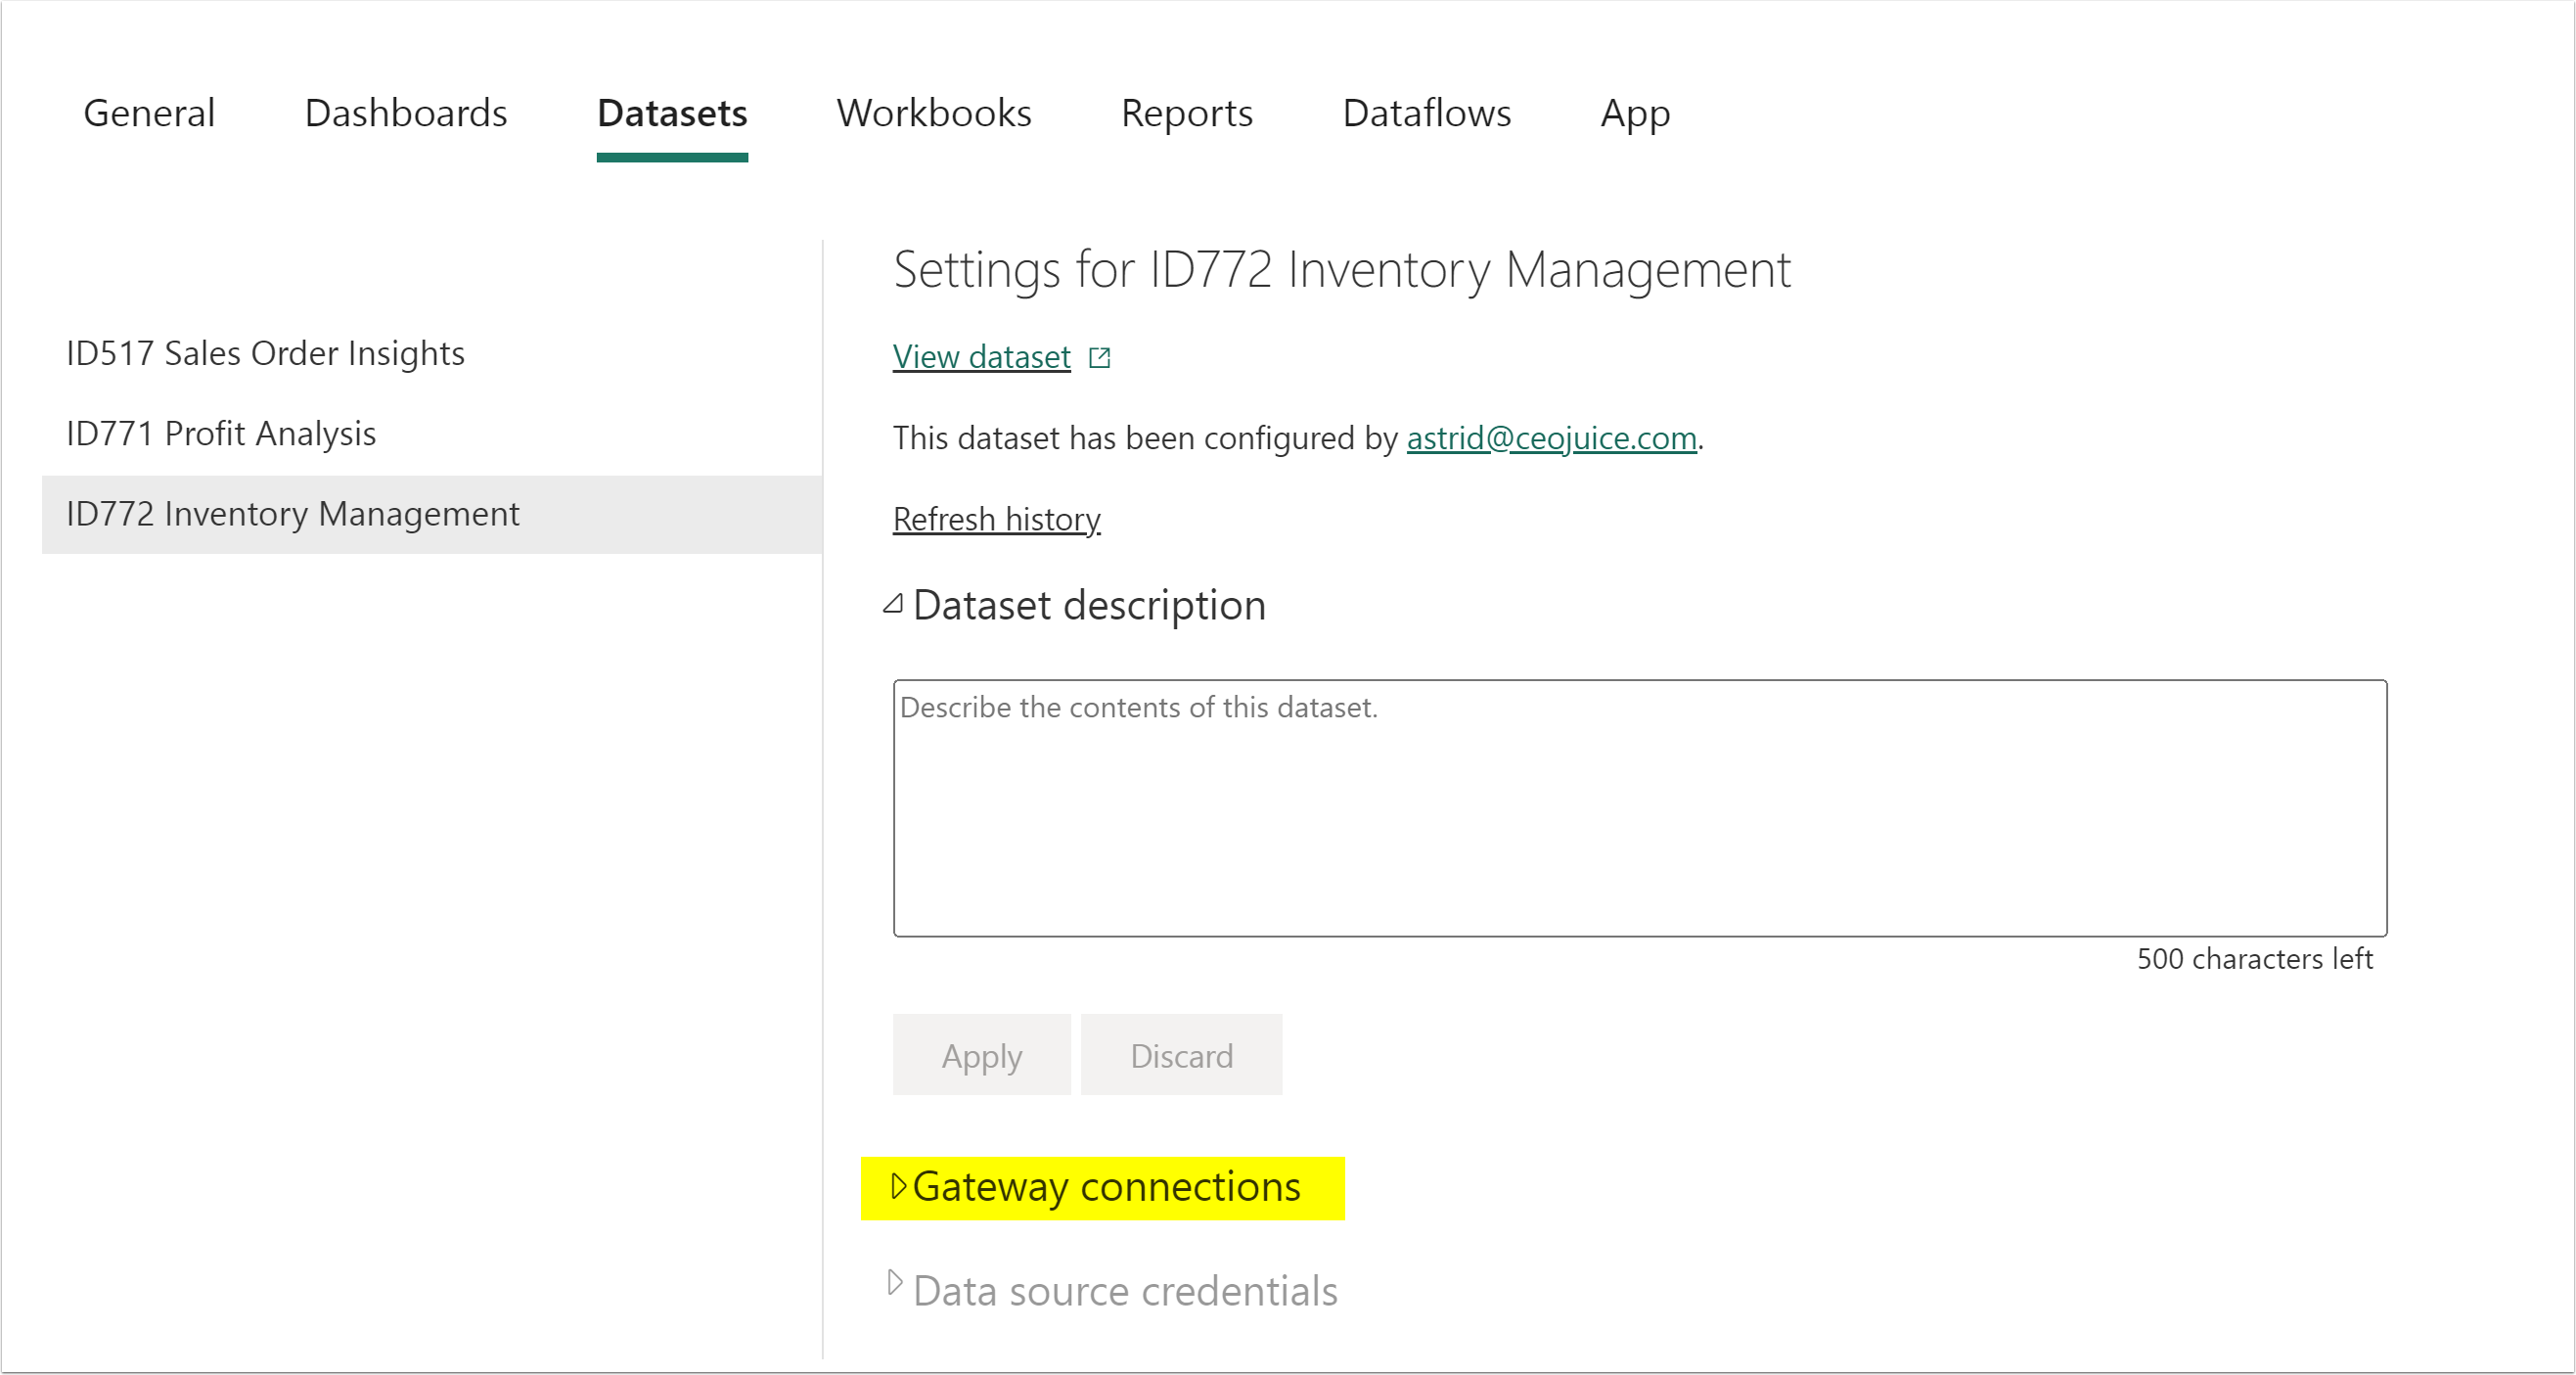Open Refresh history
The image size is (2576, 1375).
tap(996, 519)
